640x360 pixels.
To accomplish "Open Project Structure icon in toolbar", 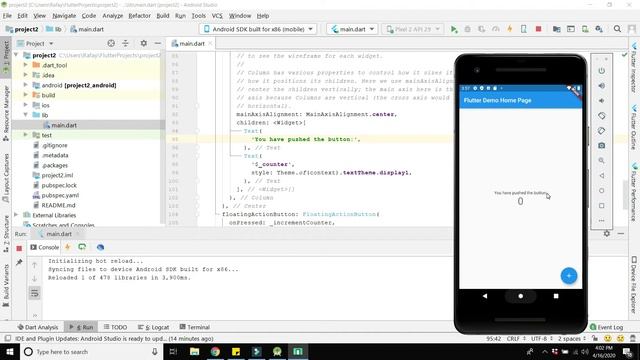I will click(556, 29).
